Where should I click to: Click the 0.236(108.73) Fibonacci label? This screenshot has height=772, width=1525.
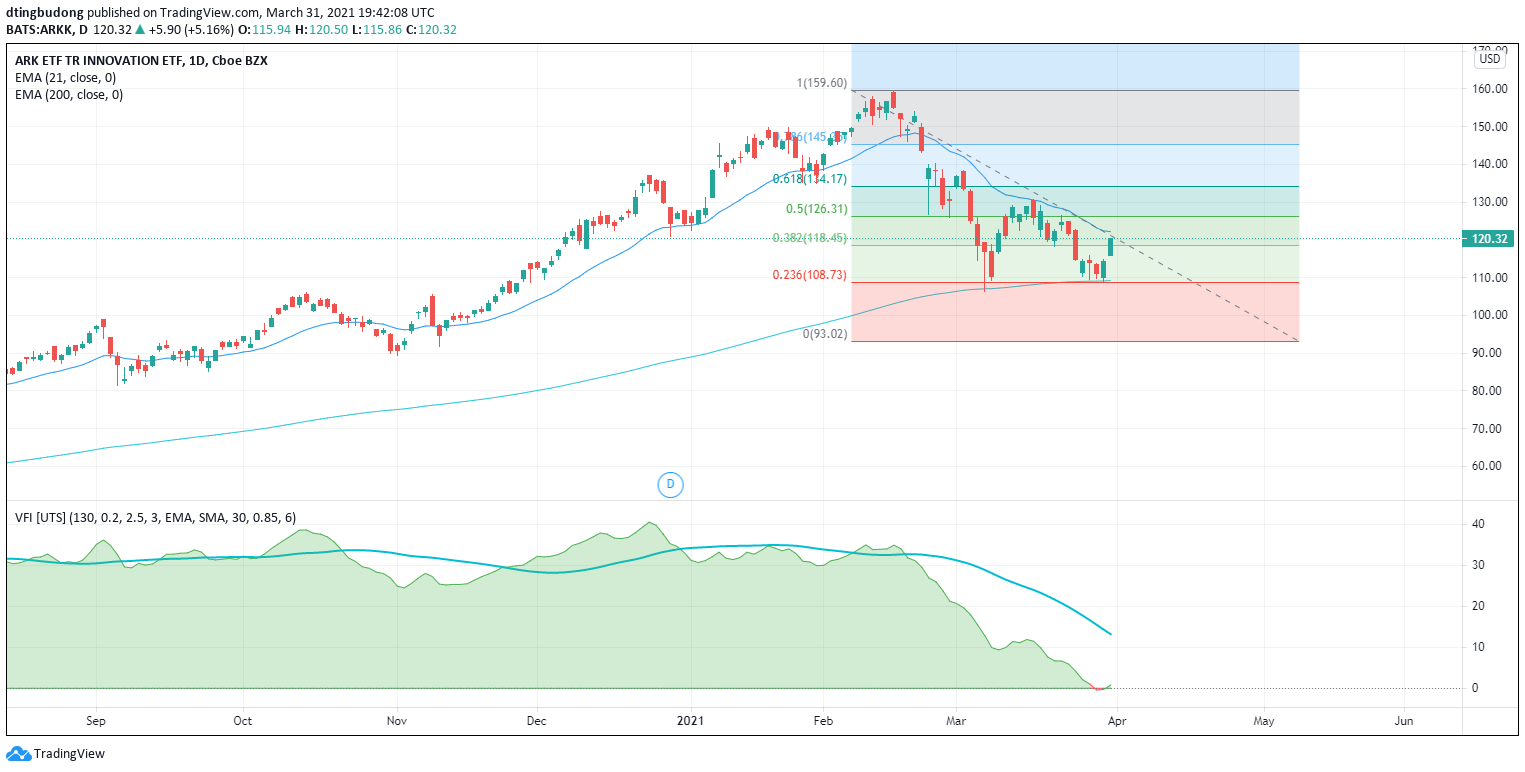[810, 275]
